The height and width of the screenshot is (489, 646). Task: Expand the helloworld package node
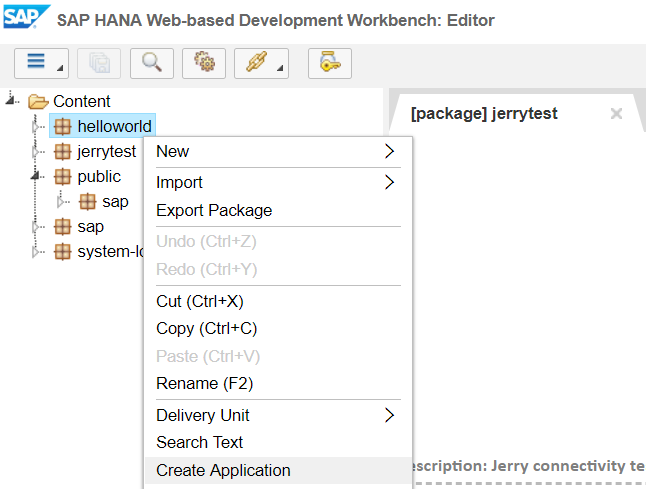[37, 128]
